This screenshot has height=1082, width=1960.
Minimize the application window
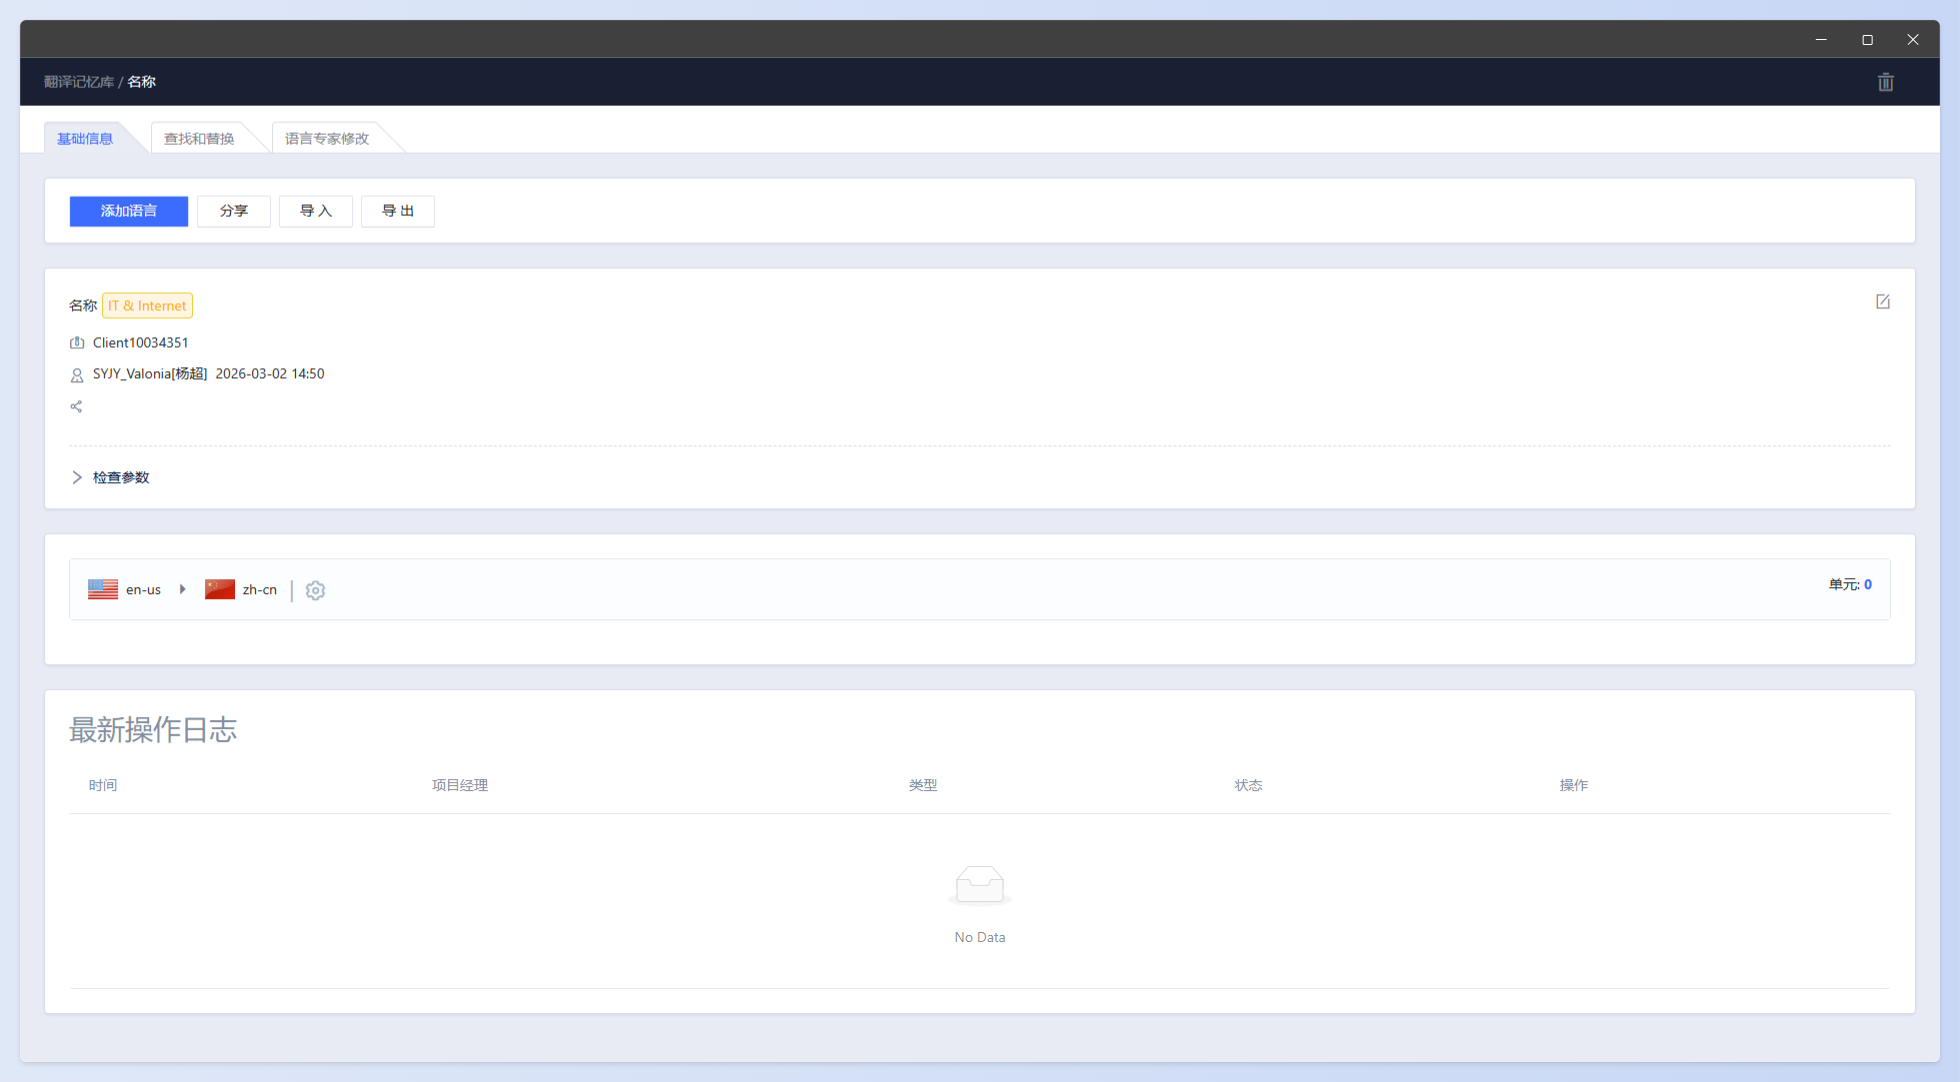pos(1821,39)
